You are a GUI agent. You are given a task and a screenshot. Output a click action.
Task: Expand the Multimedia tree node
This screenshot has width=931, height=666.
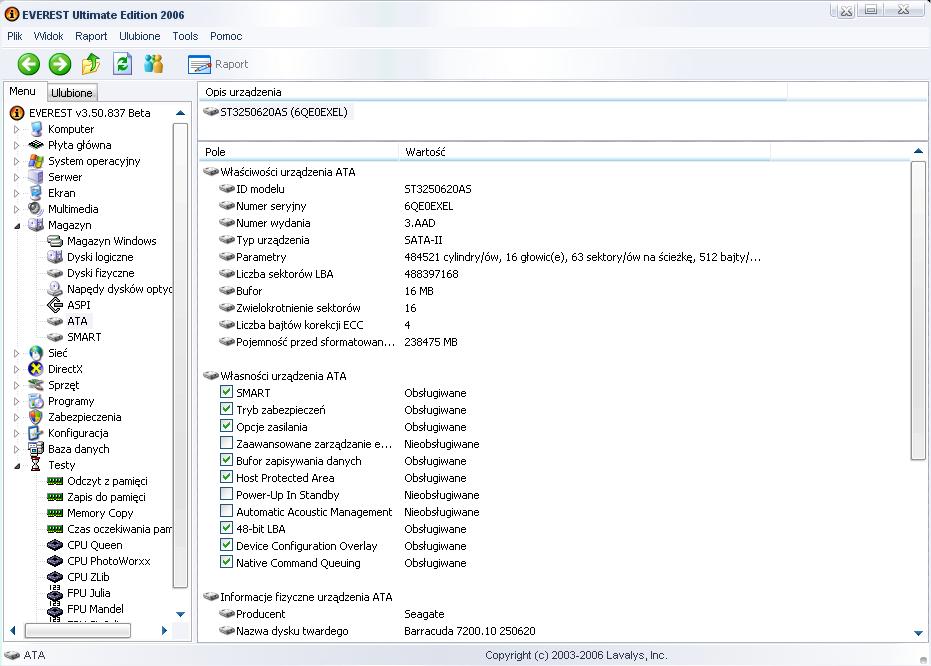click(17, 209)
